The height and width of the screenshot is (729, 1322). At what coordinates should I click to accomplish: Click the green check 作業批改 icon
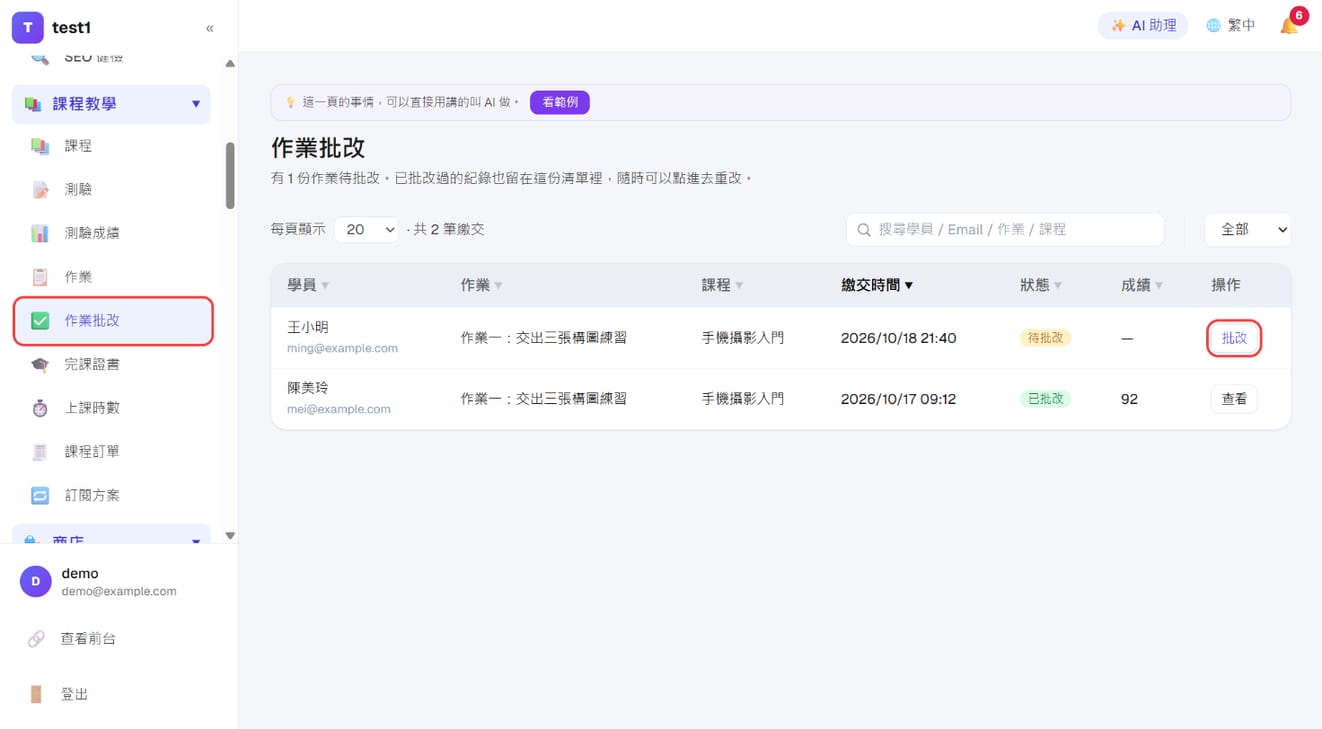(40, 321)
